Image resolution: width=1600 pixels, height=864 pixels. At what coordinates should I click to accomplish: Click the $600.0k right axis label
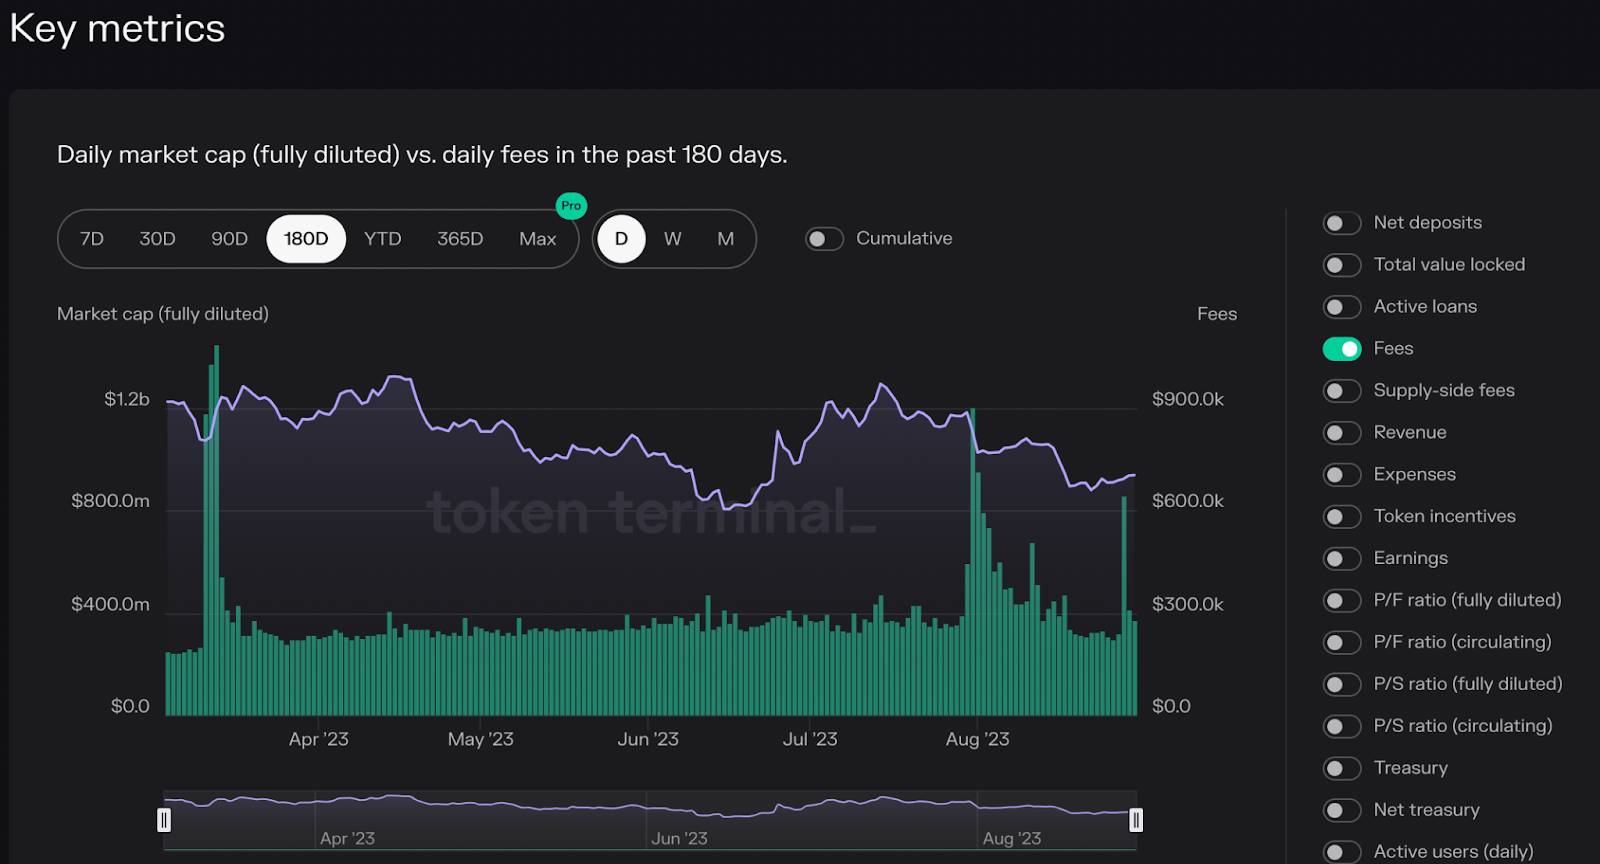pos(1188,501)
